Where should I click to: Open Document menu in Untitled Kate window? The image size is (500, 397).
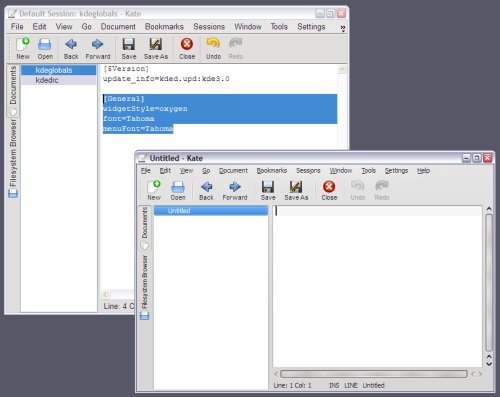tap(233, 171)
